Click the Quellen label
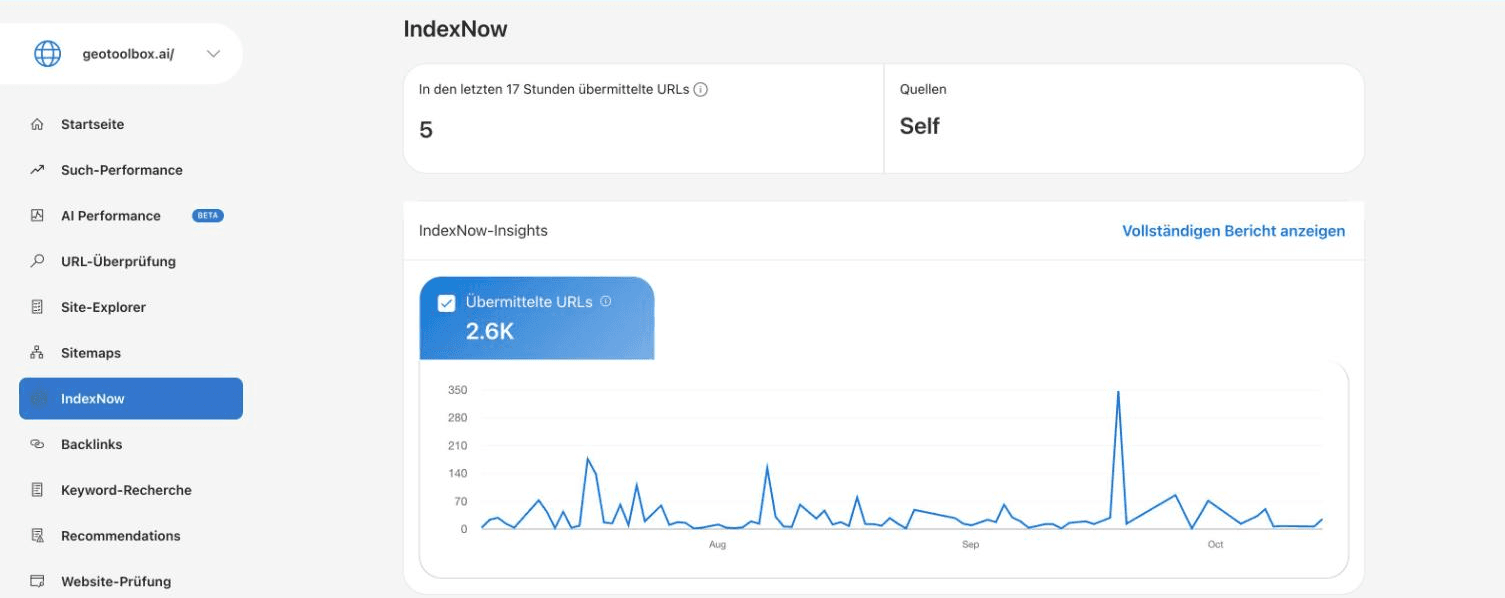 [x=923, y=89]
